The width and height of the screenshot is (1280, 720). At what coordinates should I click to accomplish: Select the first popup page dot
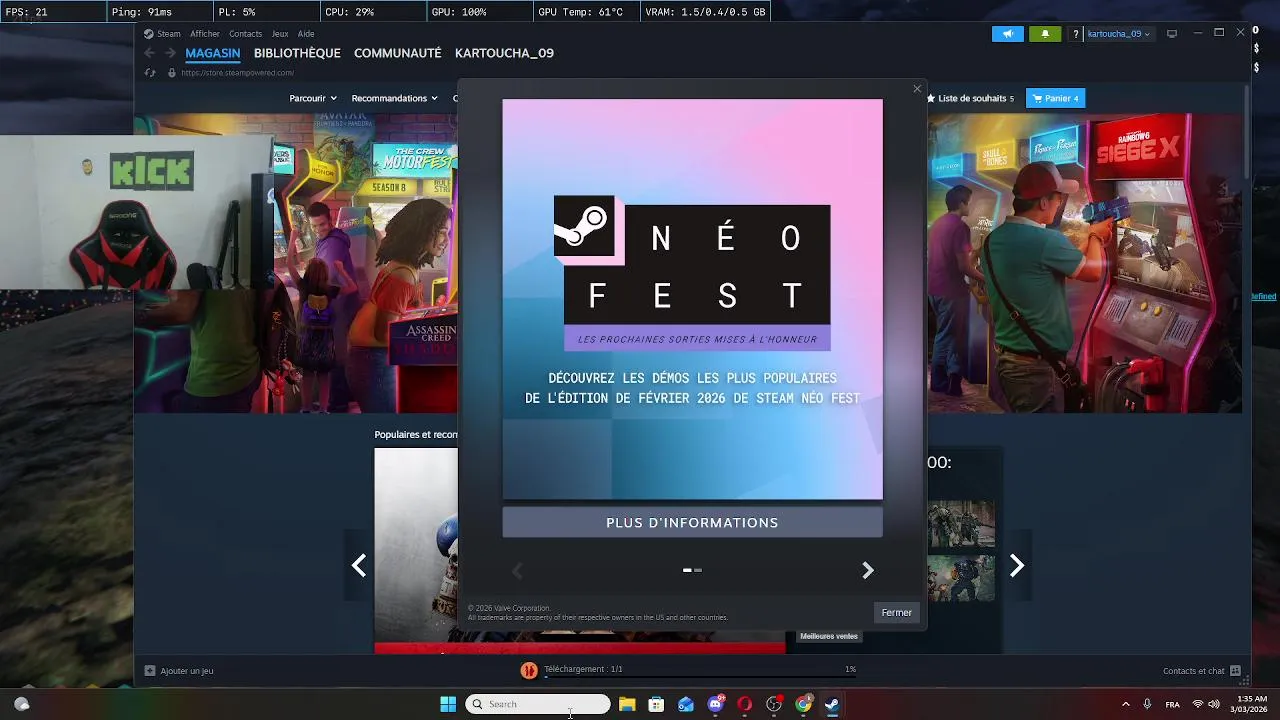click(687, 570)
